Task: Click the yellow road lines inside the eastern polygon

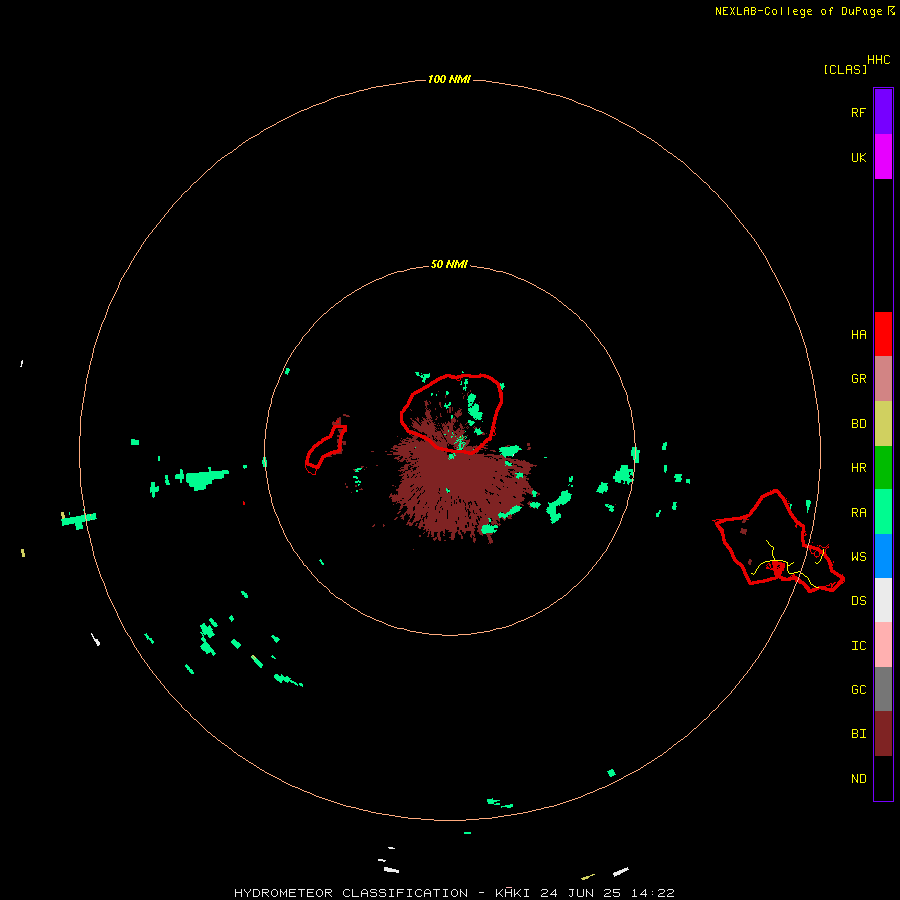Action: point(789,565)
